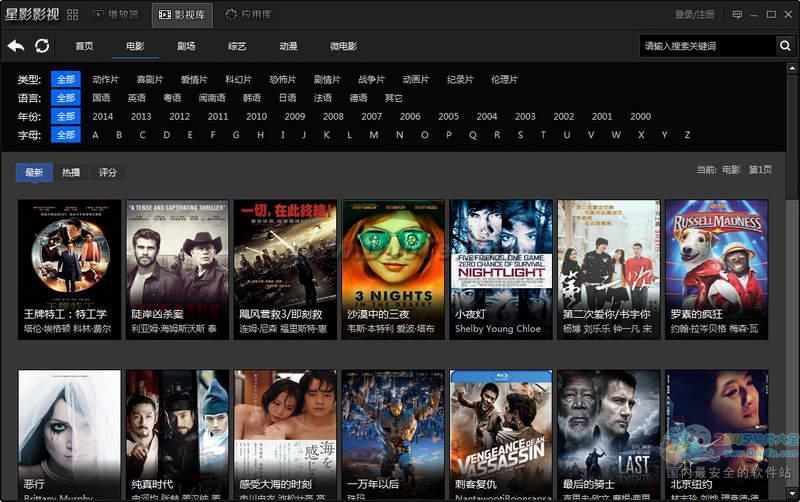
Task: Click the 登录/注册 link
Action: point(694,14)
